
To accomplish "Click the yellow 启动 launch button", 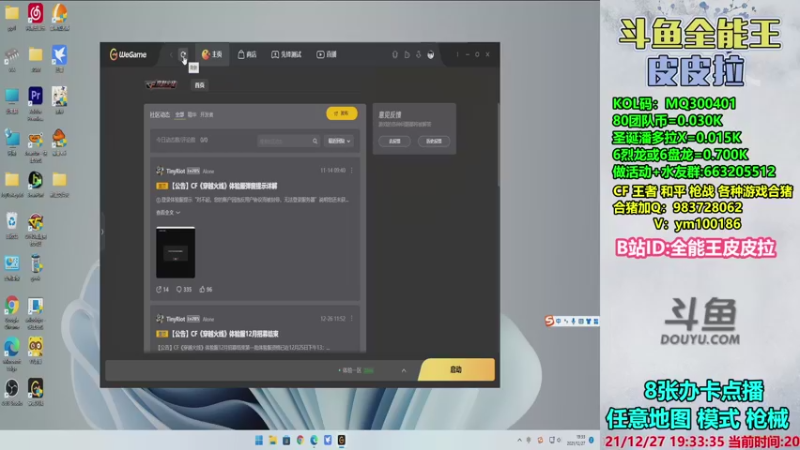I will click(x=456, y=370).
